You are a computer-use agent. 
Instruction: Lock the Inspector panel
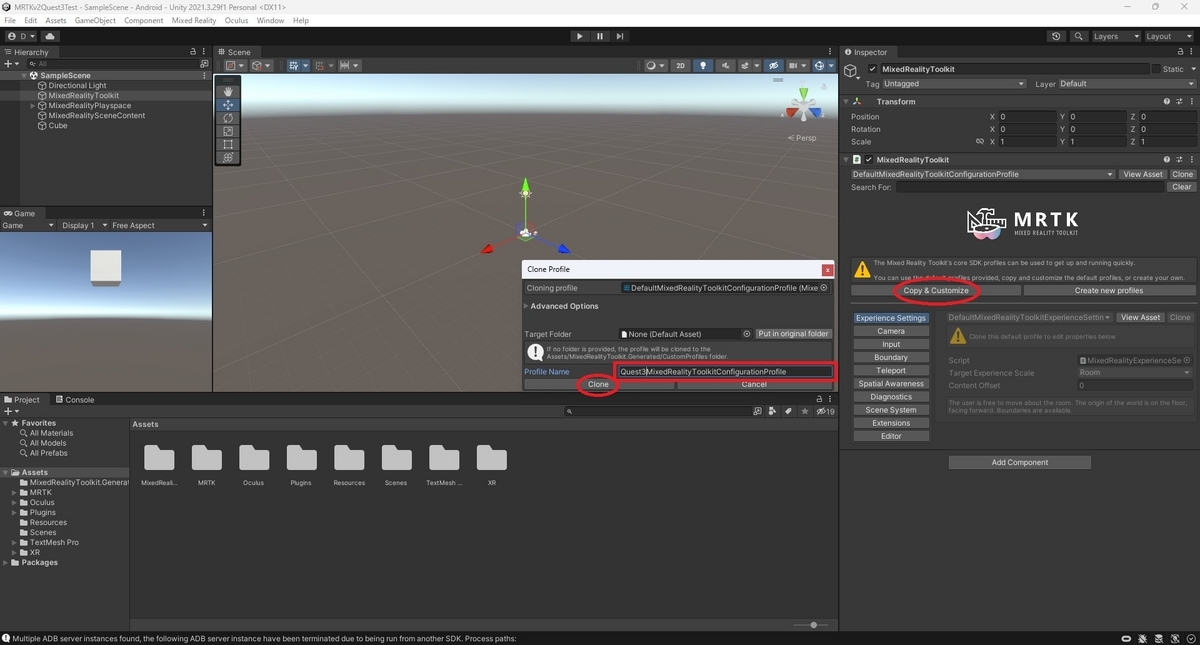(1178, 52)
